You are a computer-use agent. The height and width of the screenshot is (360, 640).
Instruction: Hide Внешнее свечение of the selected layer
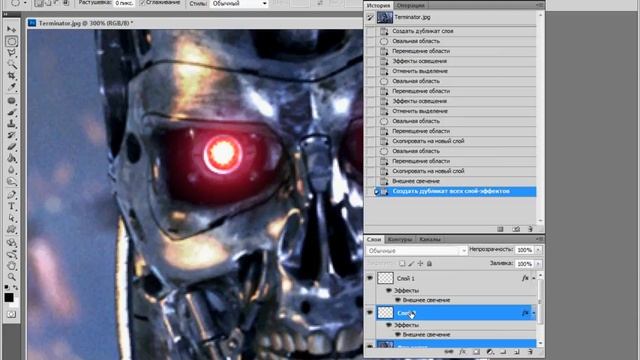tap(398, 334)
